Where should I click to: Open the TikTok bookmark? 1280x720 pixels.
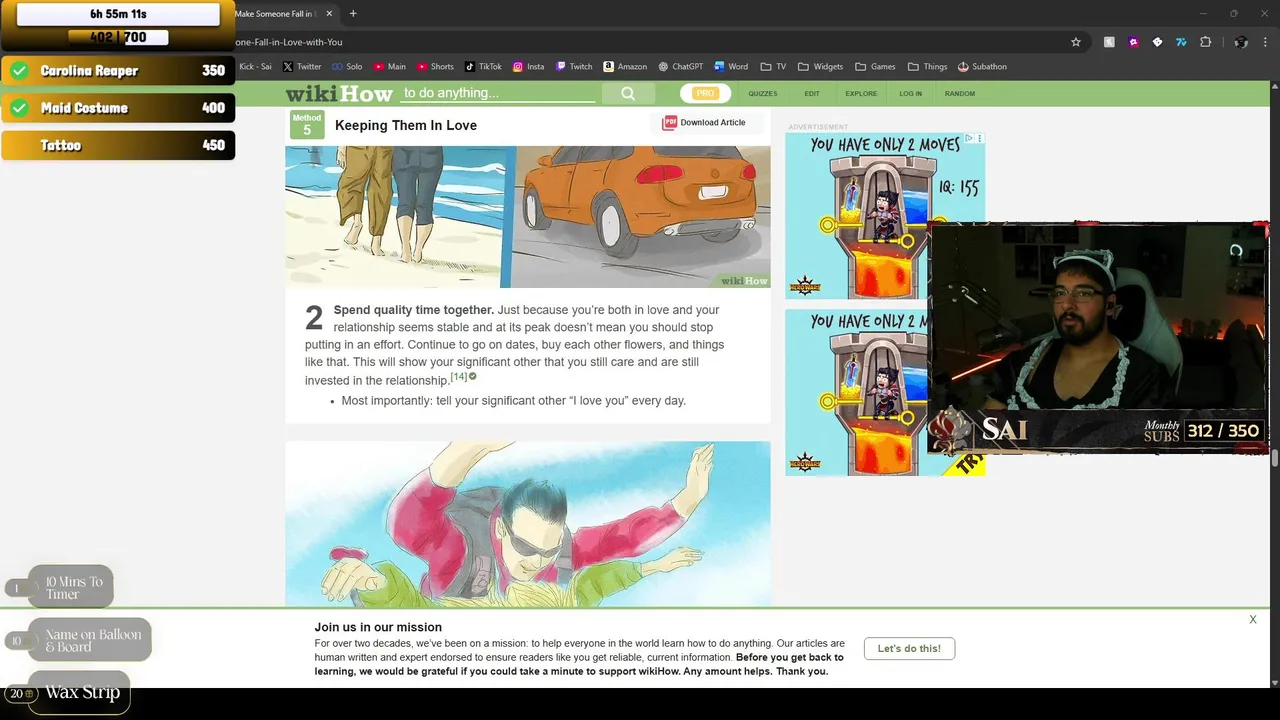pyautogui.click(x=483, y=67)
